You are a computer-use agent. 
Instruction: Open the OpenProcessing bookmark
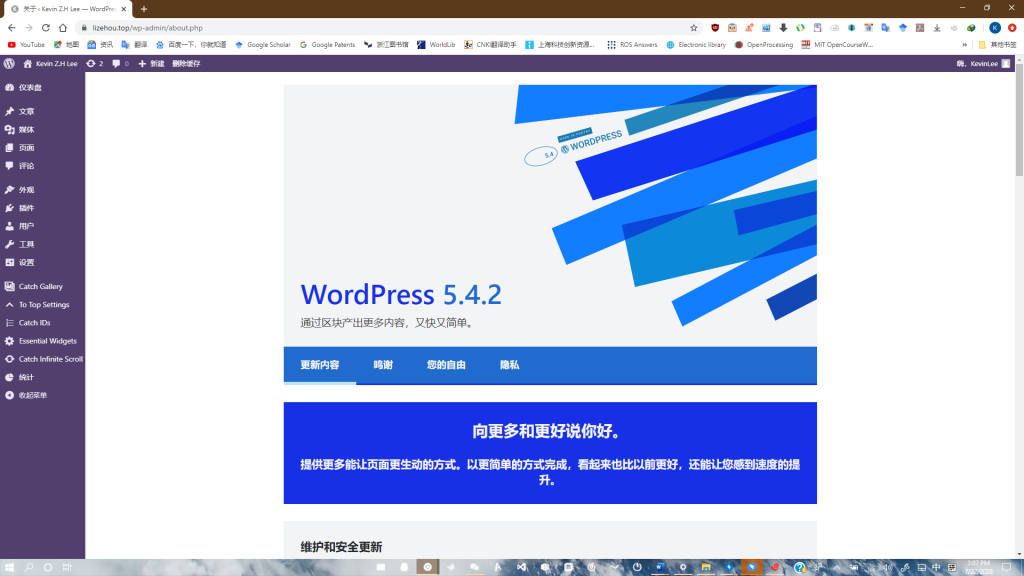[x=763, y=45]
